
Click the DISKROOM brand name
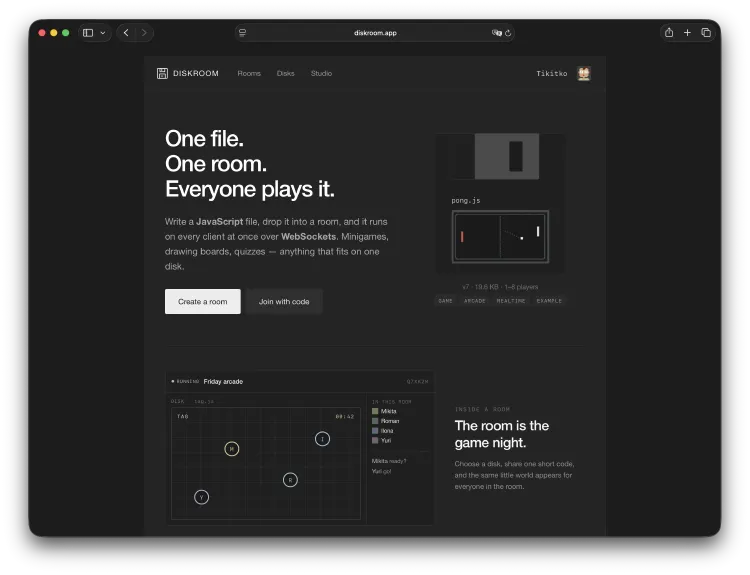pyautogui.click(x=196, y=73)
